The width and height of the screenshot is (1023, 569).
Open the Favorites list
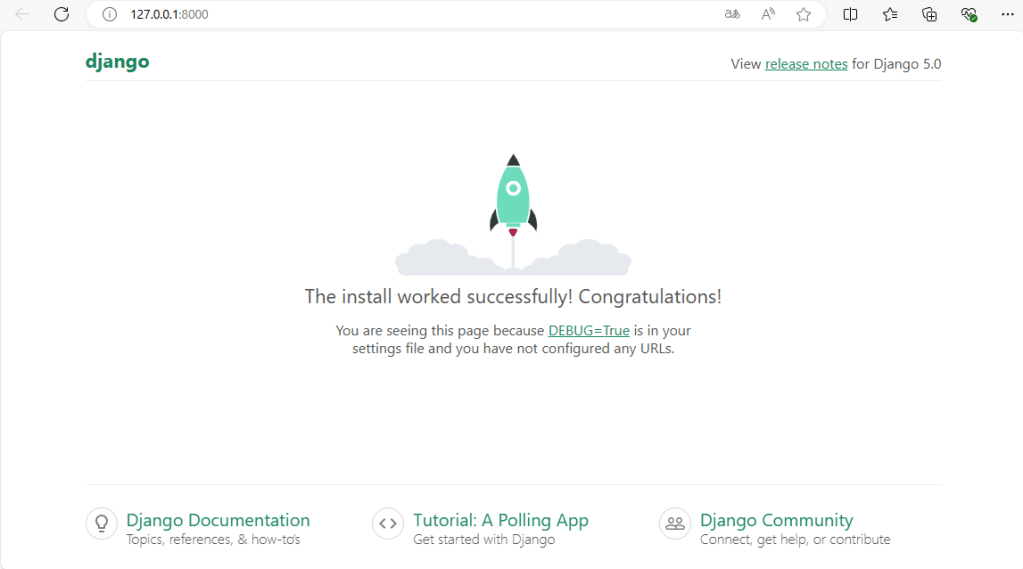890,14
